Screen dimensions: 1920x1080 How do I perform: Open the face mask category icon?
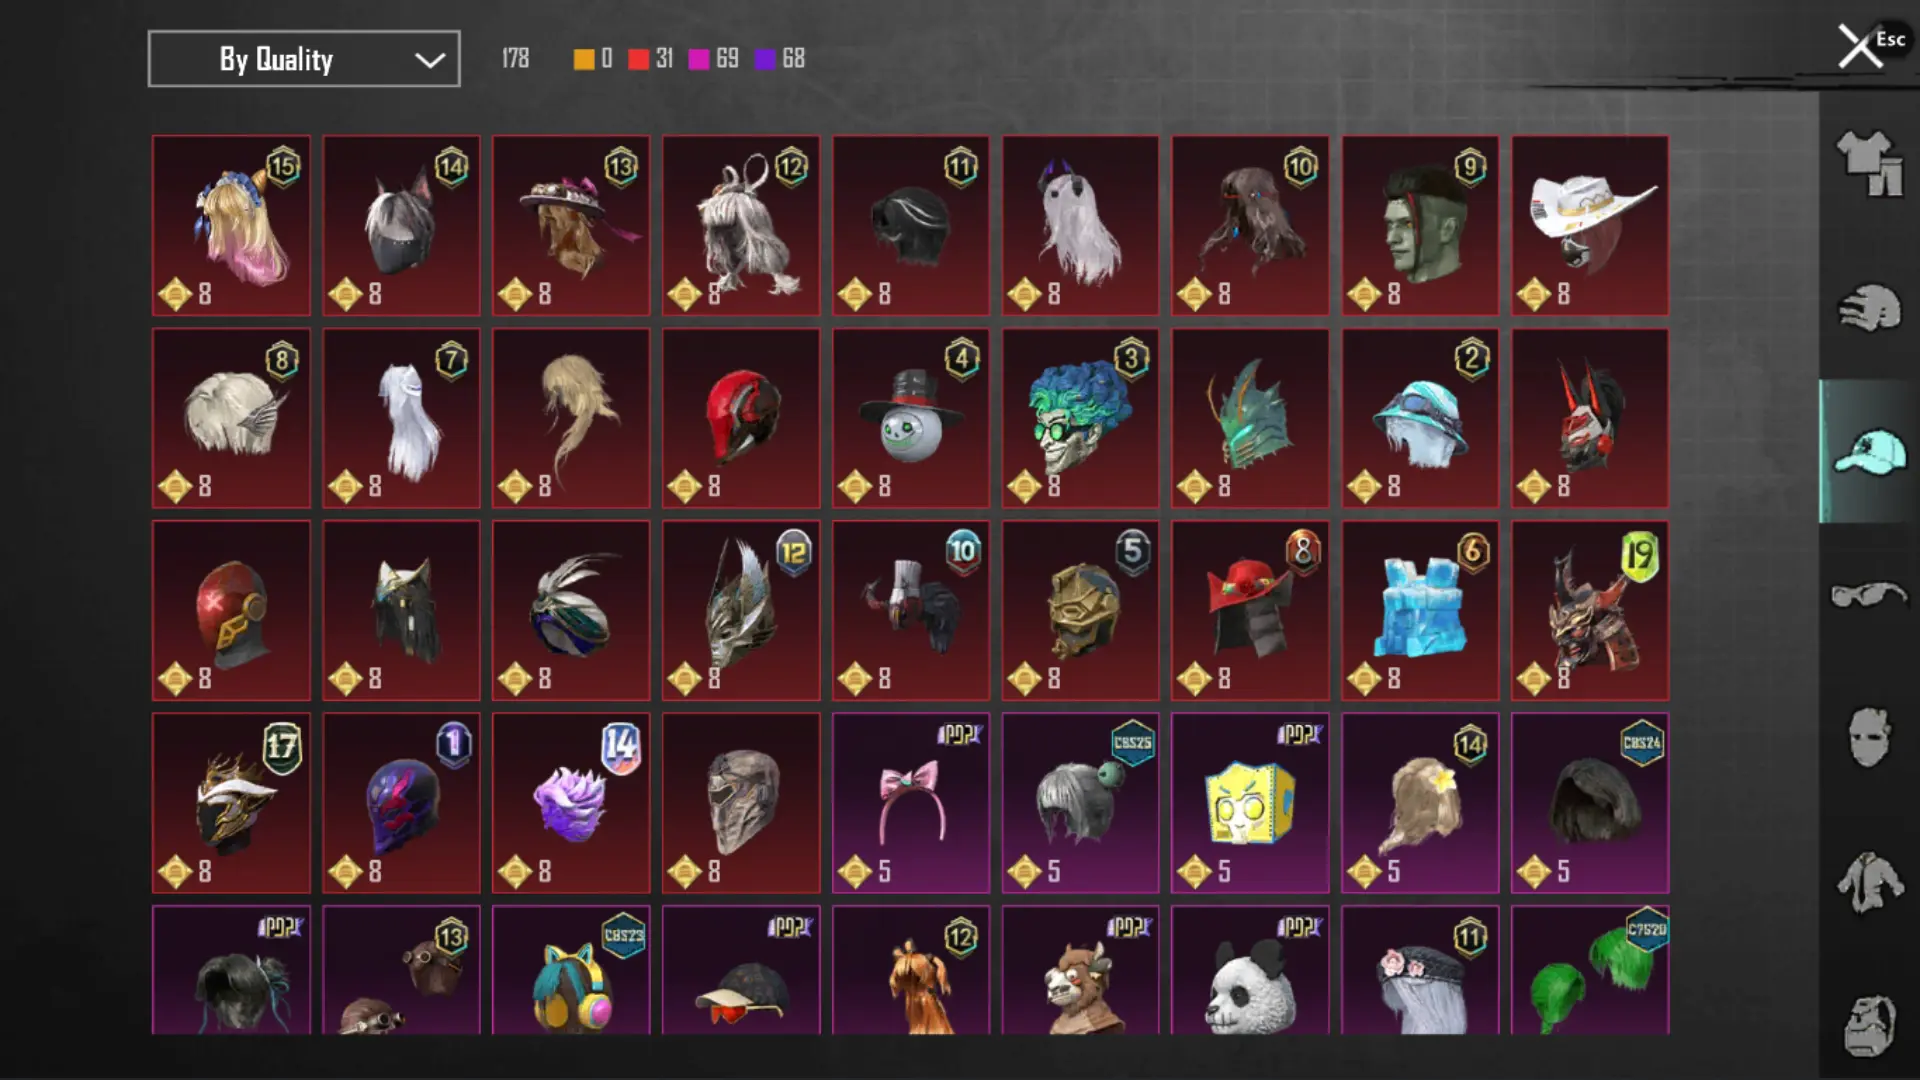[1869, 738]
